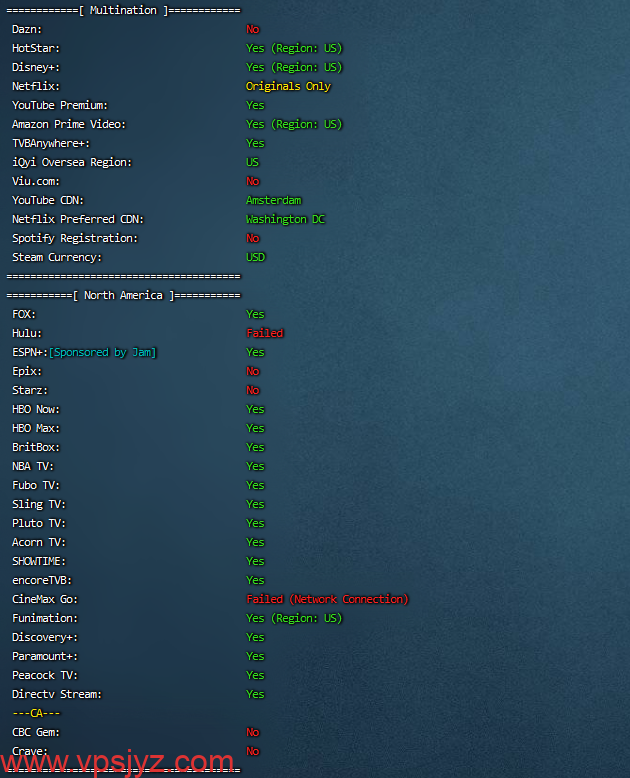The height and width of the screenshot is (778, 630).
Task: Click the Spotify Registration: label
Action: click(75, 238)
